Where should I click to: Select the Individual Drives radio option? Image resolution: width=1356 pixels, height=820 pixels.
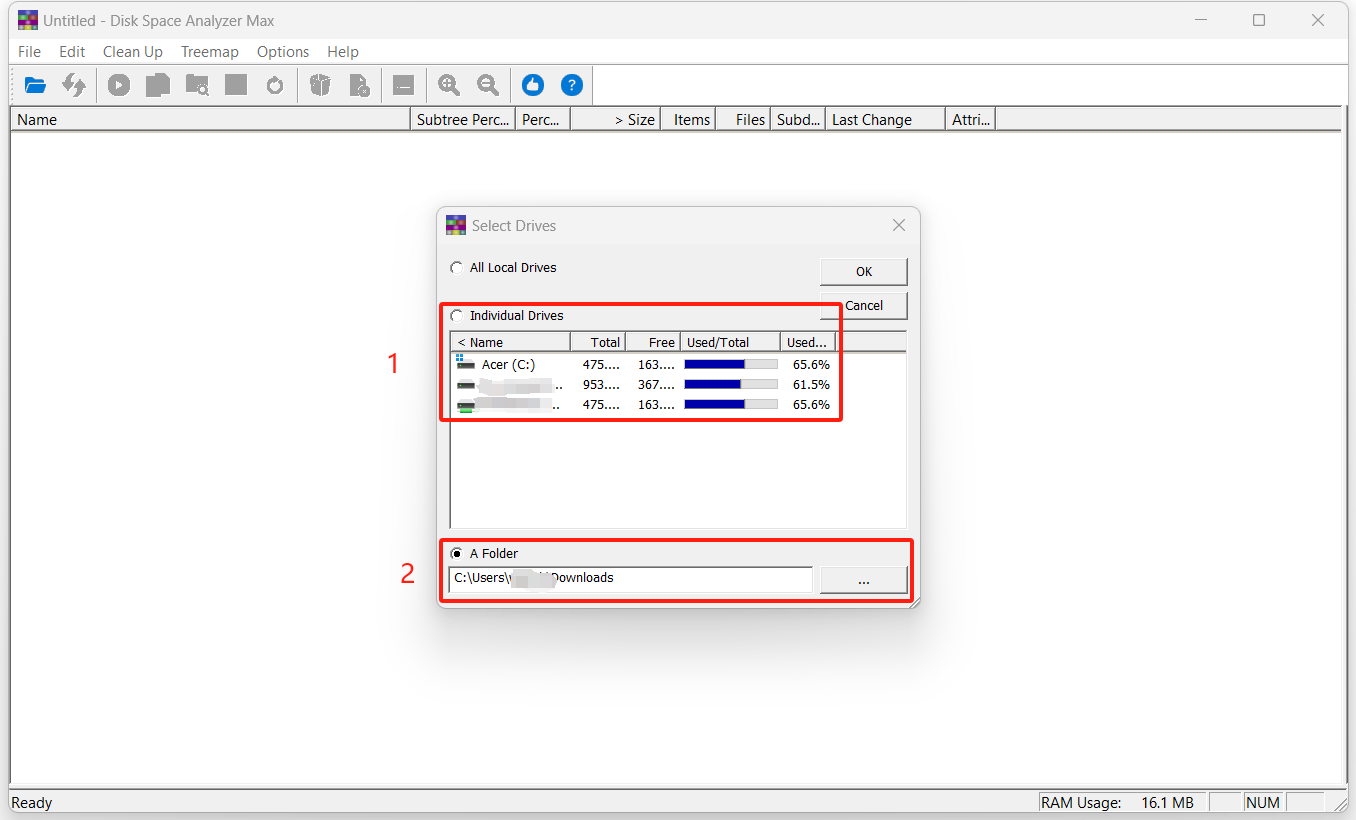[x=457, y=316]
